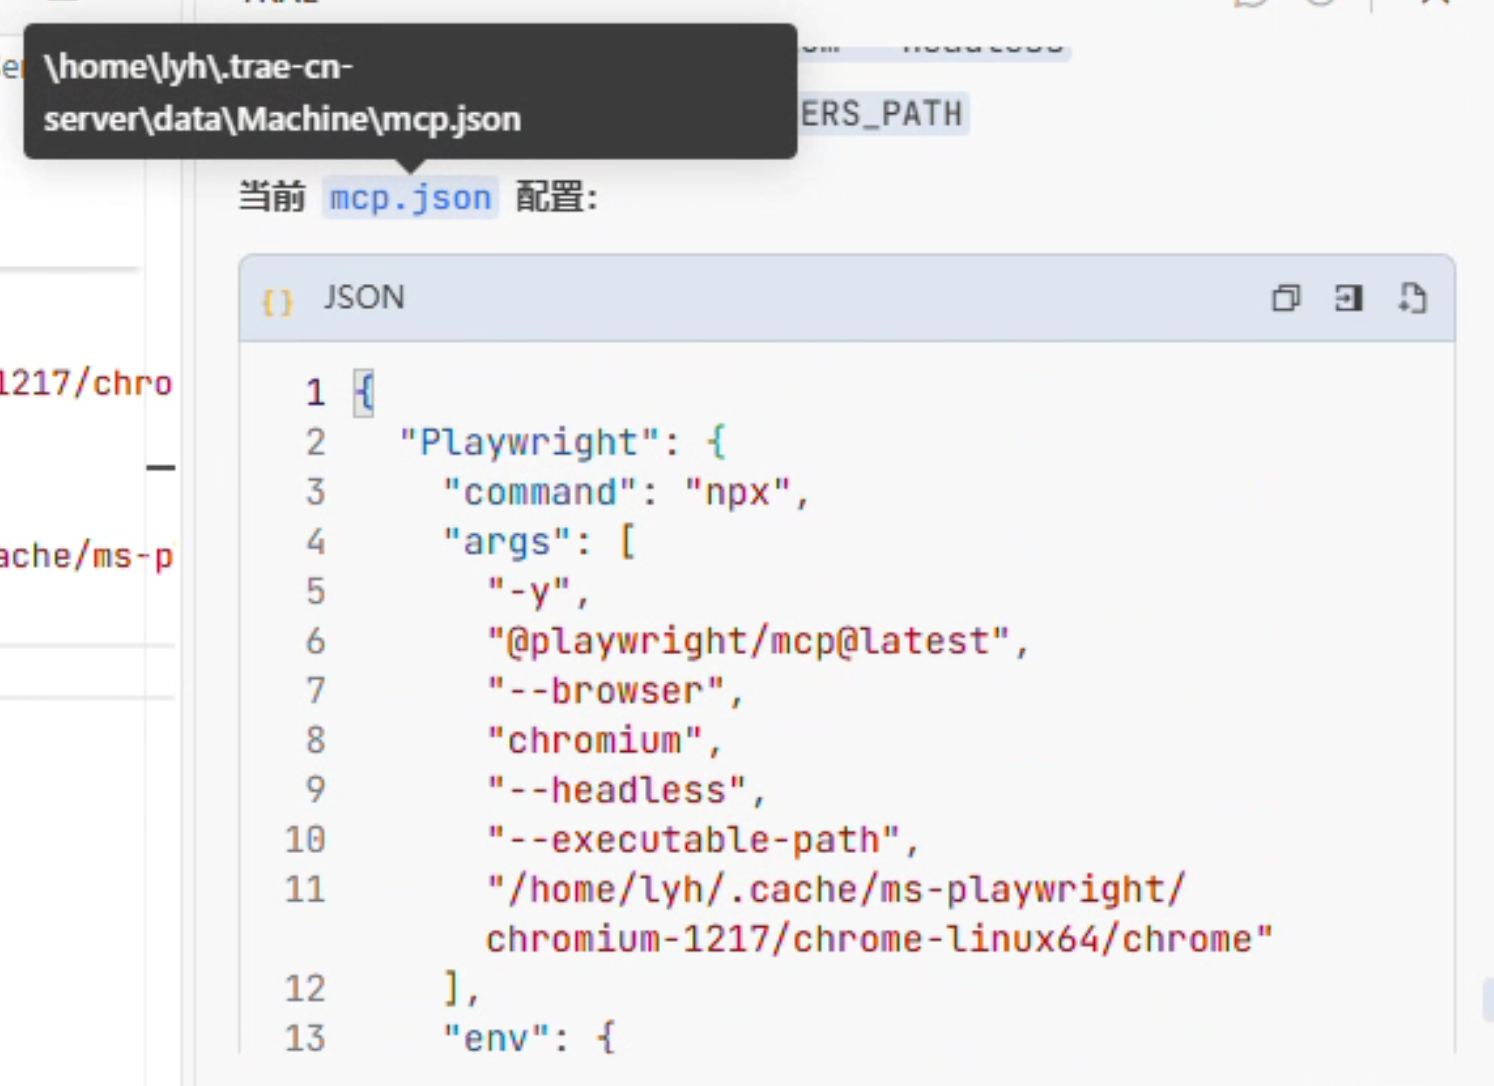Click the "Playwright" key on line 2
The width and height of the screenshot is (1494, 1086).
(529, 442)
